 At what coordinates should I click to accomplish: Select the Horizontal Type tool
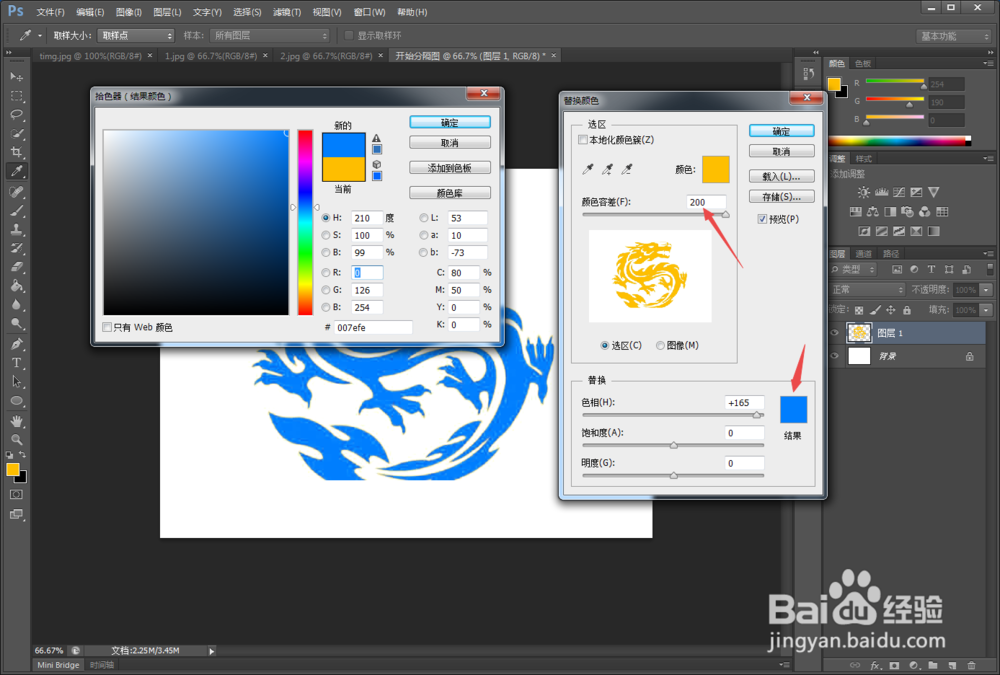click(17, 363)
